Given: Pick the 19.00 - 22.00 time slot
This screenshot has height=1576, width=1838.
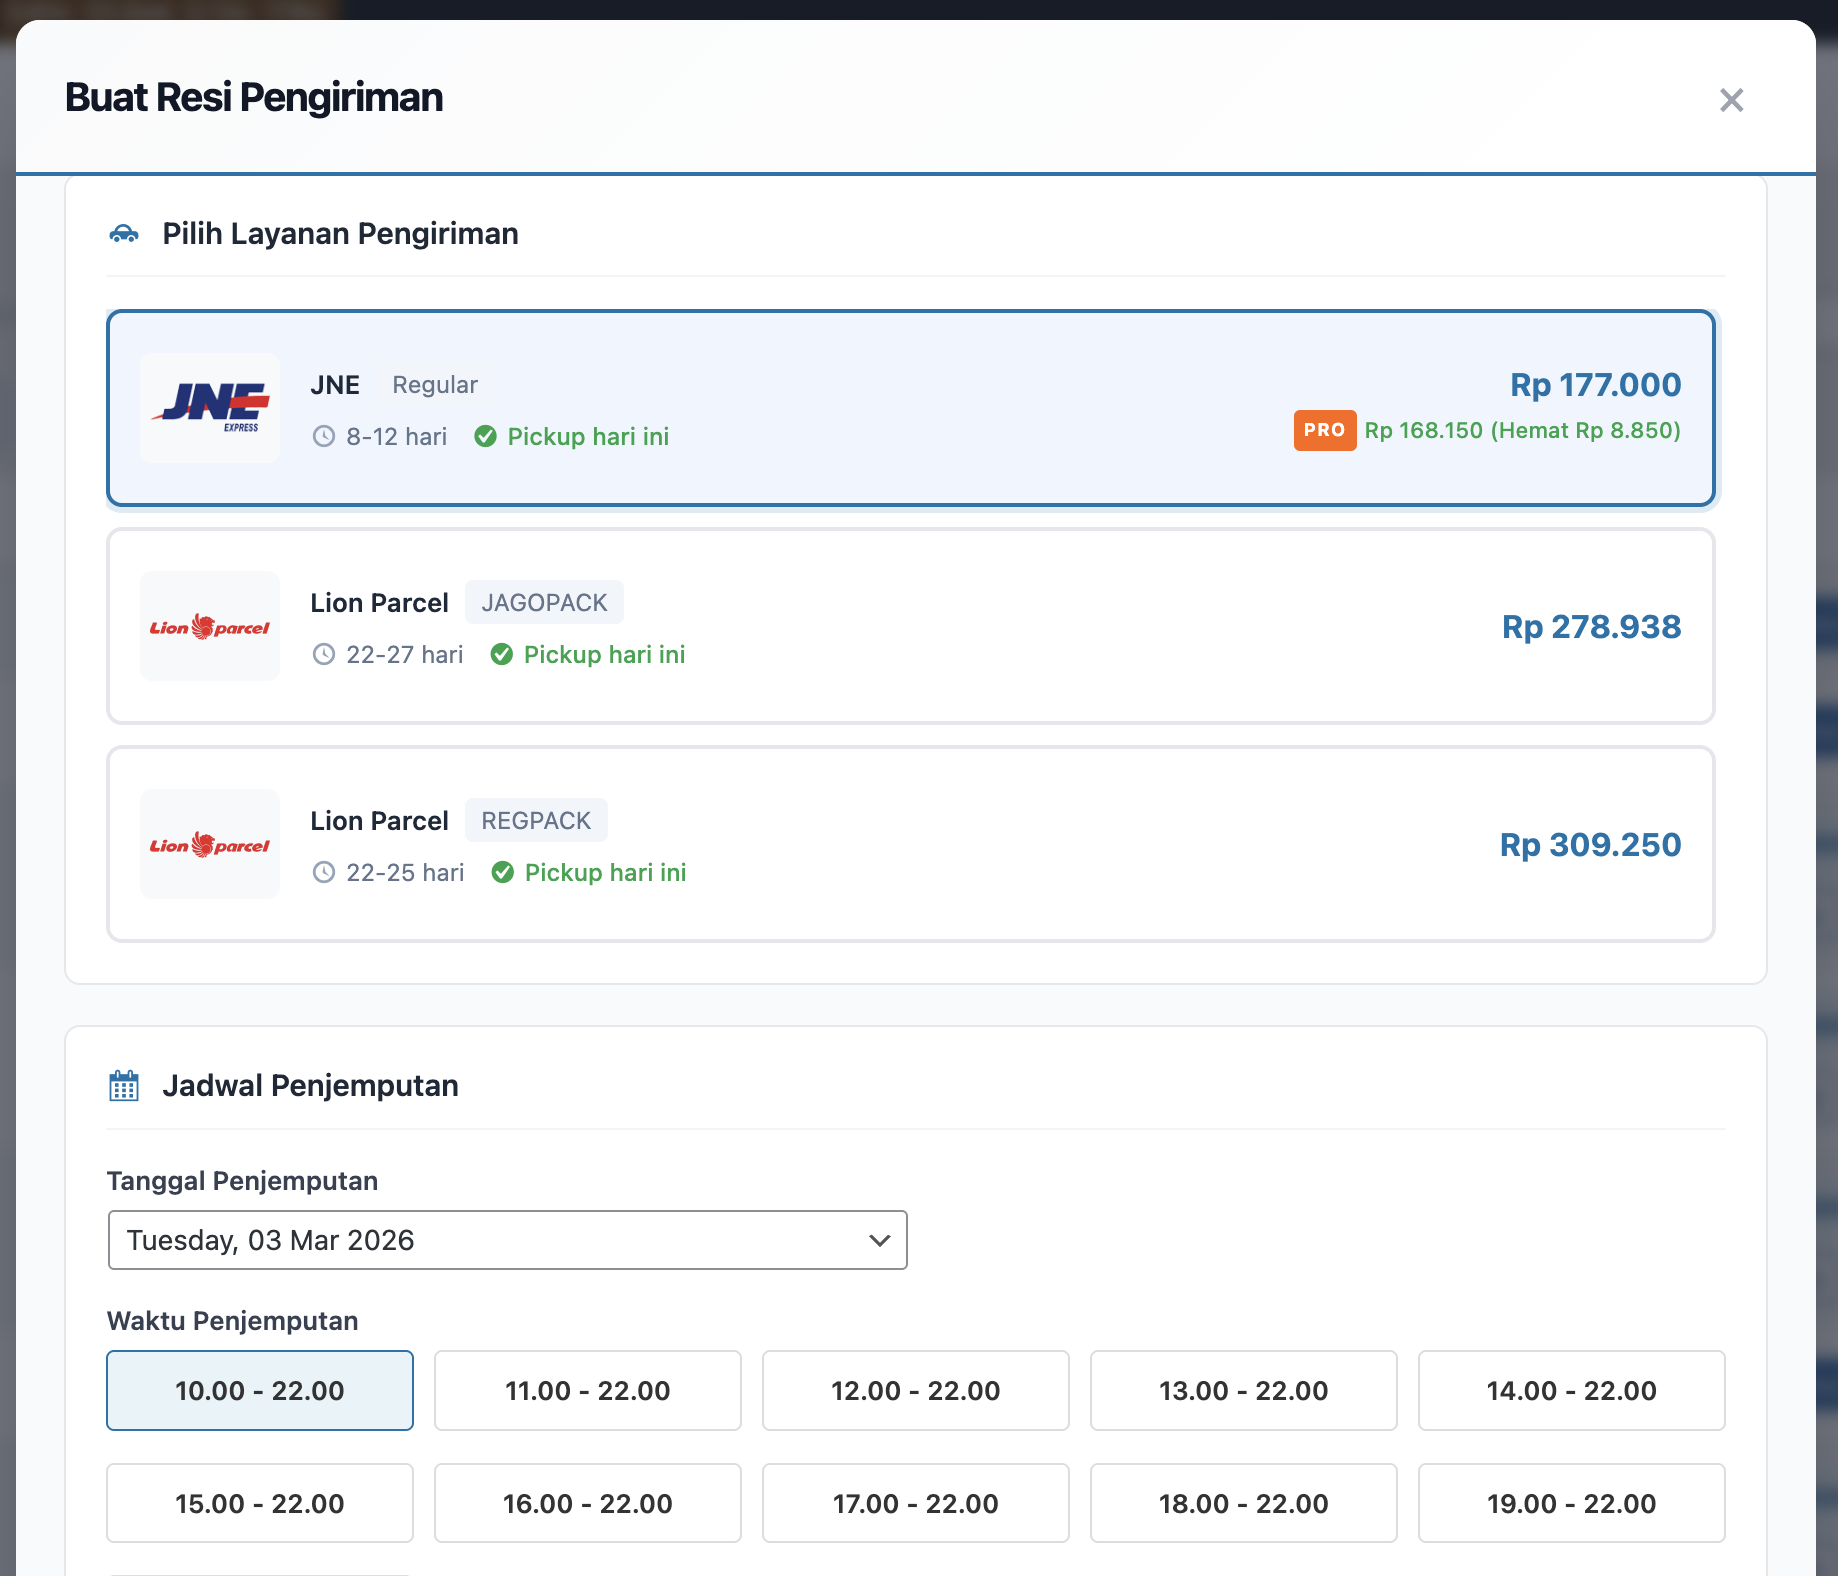Looking at the screenshot, I should pos(1571,1503).
